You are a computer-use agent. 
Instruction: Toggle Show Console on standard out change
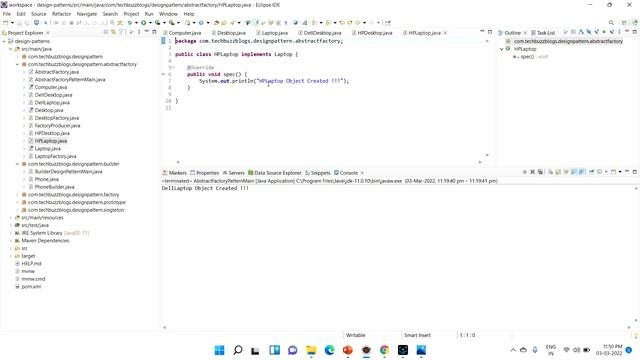[x=574, y=172]
